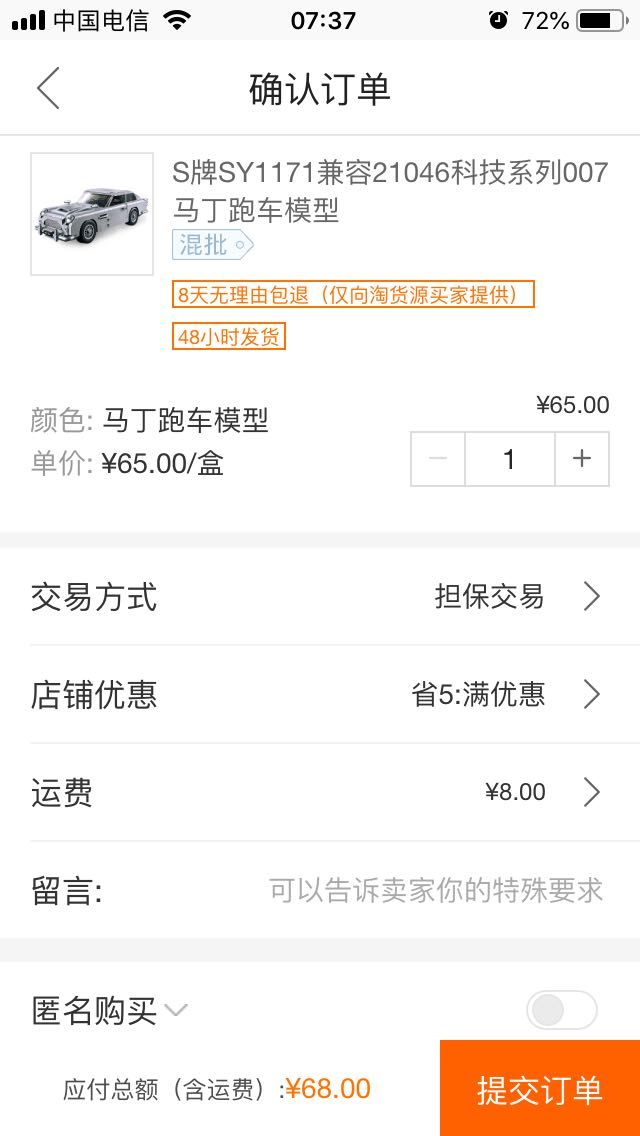
Task: Tap the Wi-Fi status icon
Action: pos(176,20)
